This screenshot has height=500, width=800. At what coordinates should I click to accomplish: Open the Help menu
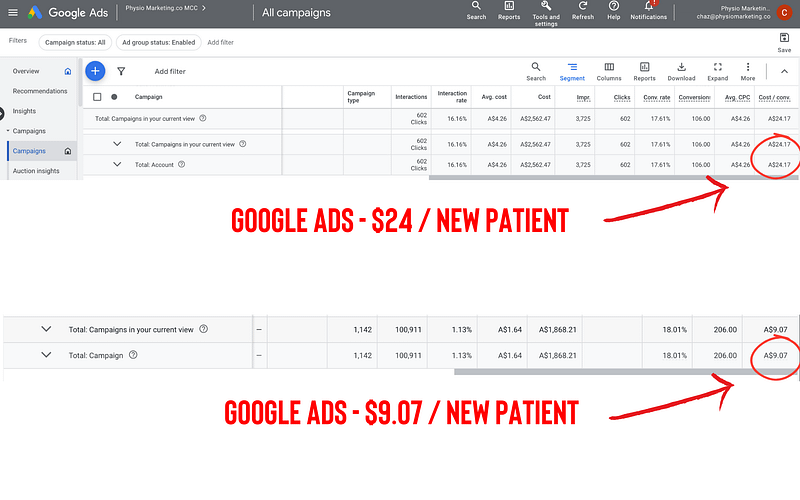[614, 10]
